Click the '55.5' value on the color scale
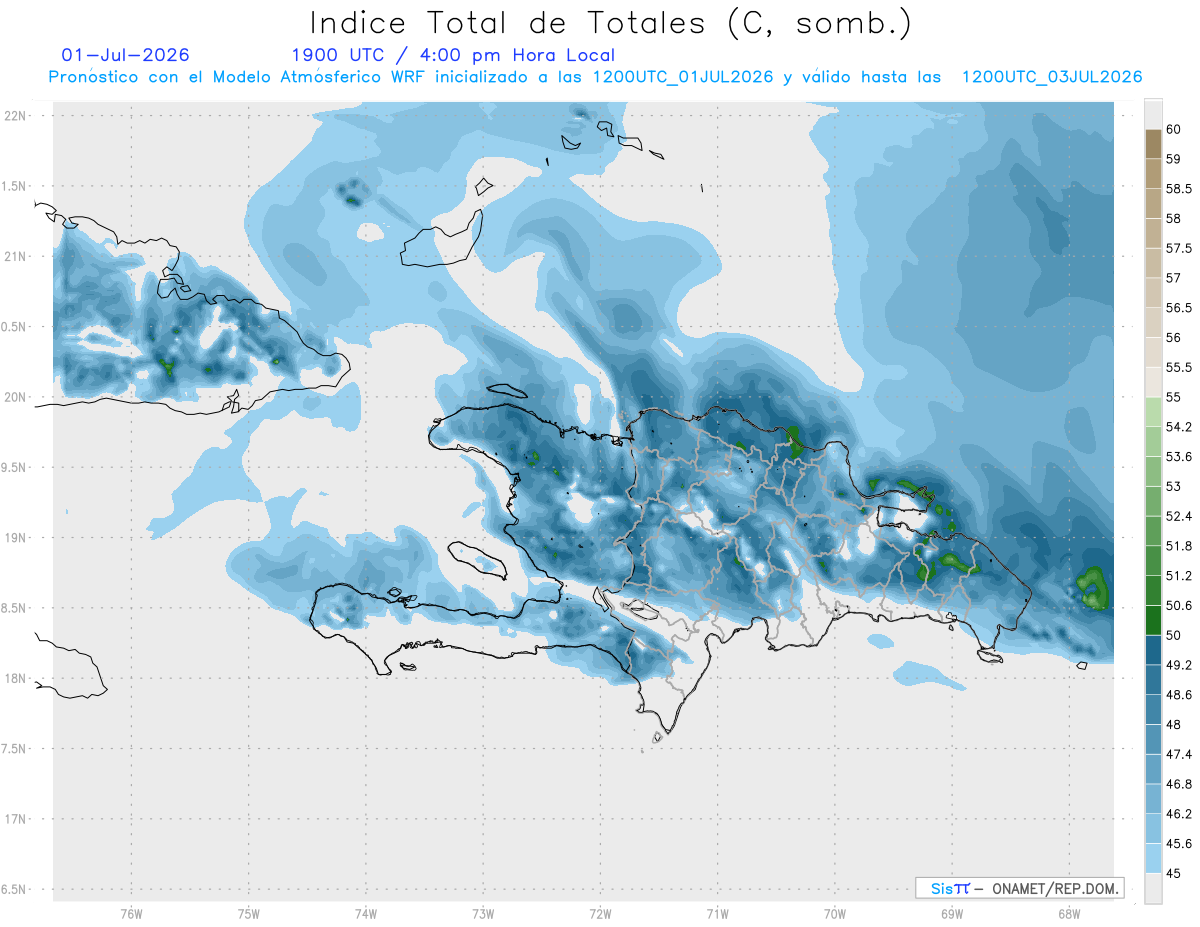1200x927 pixels. (x=1179, y=368)
